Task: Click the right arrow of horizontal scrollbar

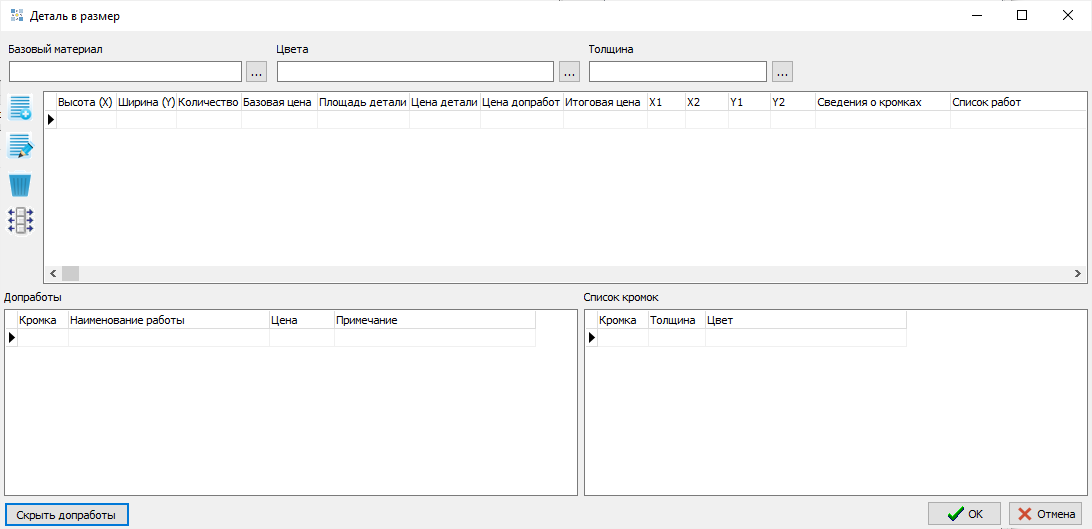Action: 1078,274
